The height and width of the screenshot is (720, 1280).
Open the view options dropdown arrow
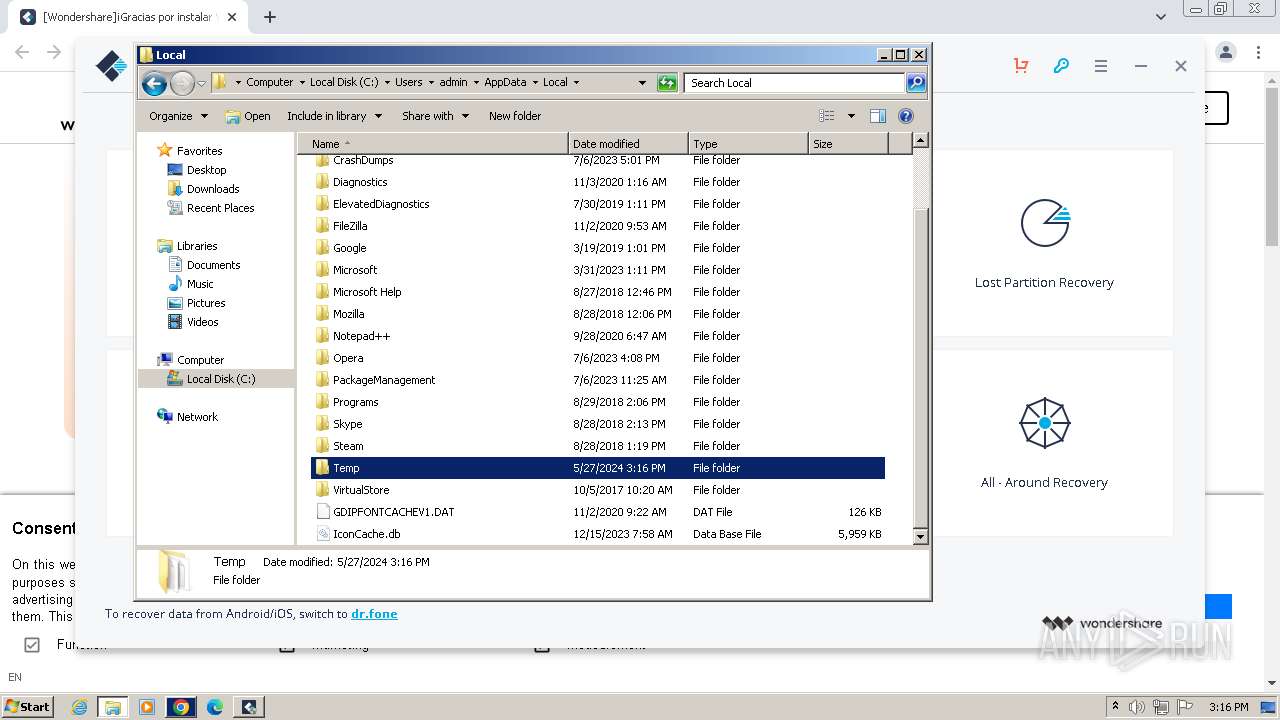[851, 116]
